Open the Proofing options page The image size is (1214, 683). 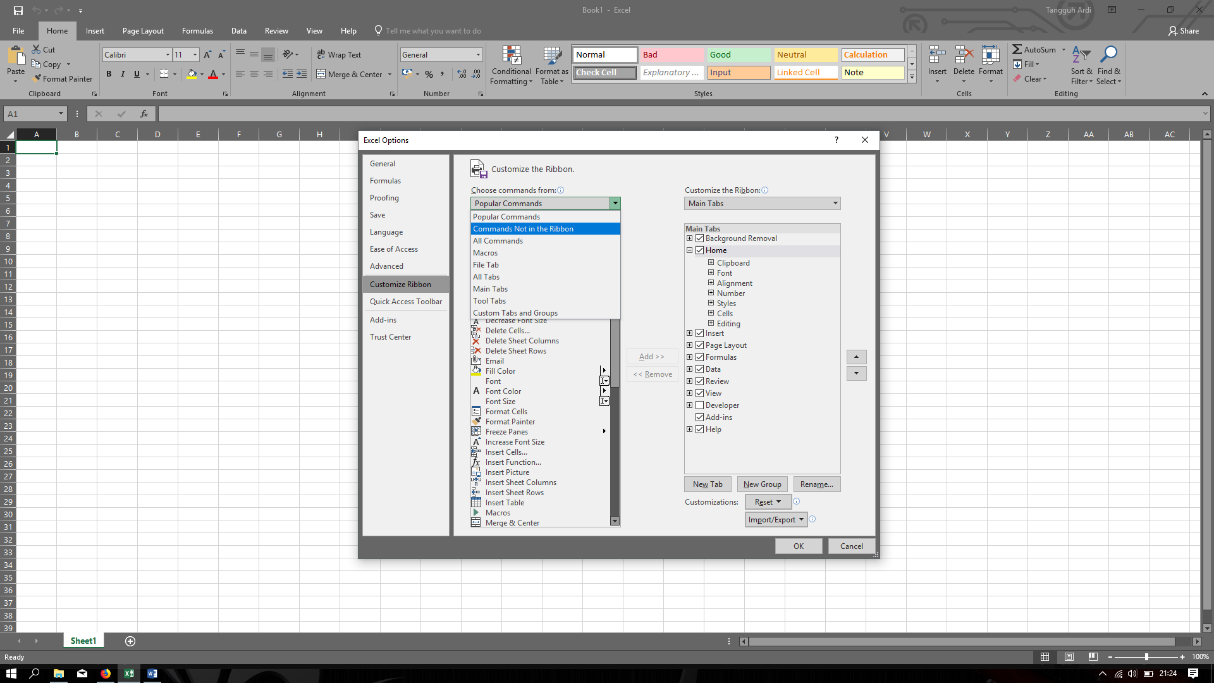point(386,197)
